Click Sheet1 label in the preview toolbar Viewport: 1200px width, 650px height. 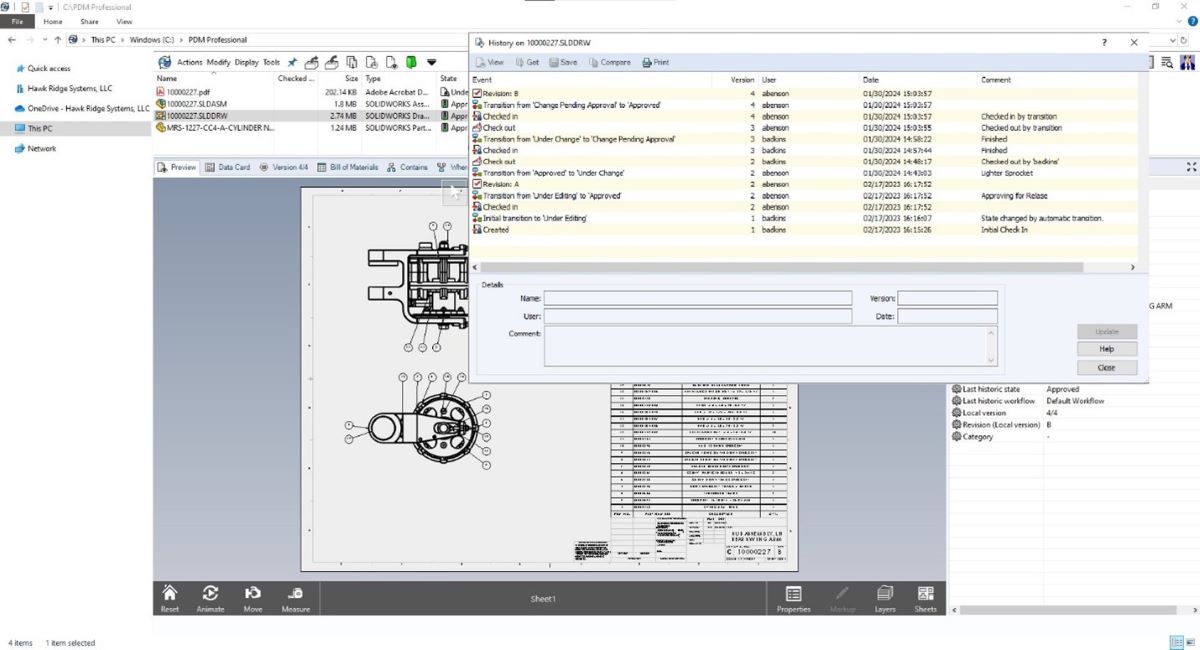coord(542,598)
